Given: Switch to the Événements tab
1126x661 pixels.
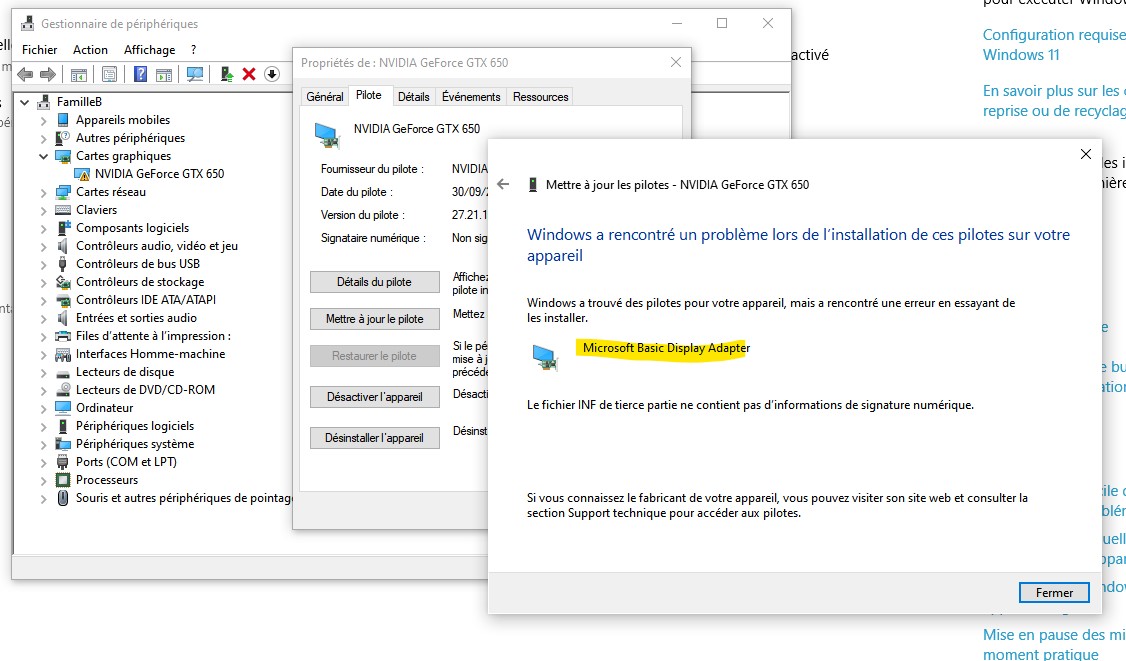Looking at the screenshot, I should tap(471, 97).
